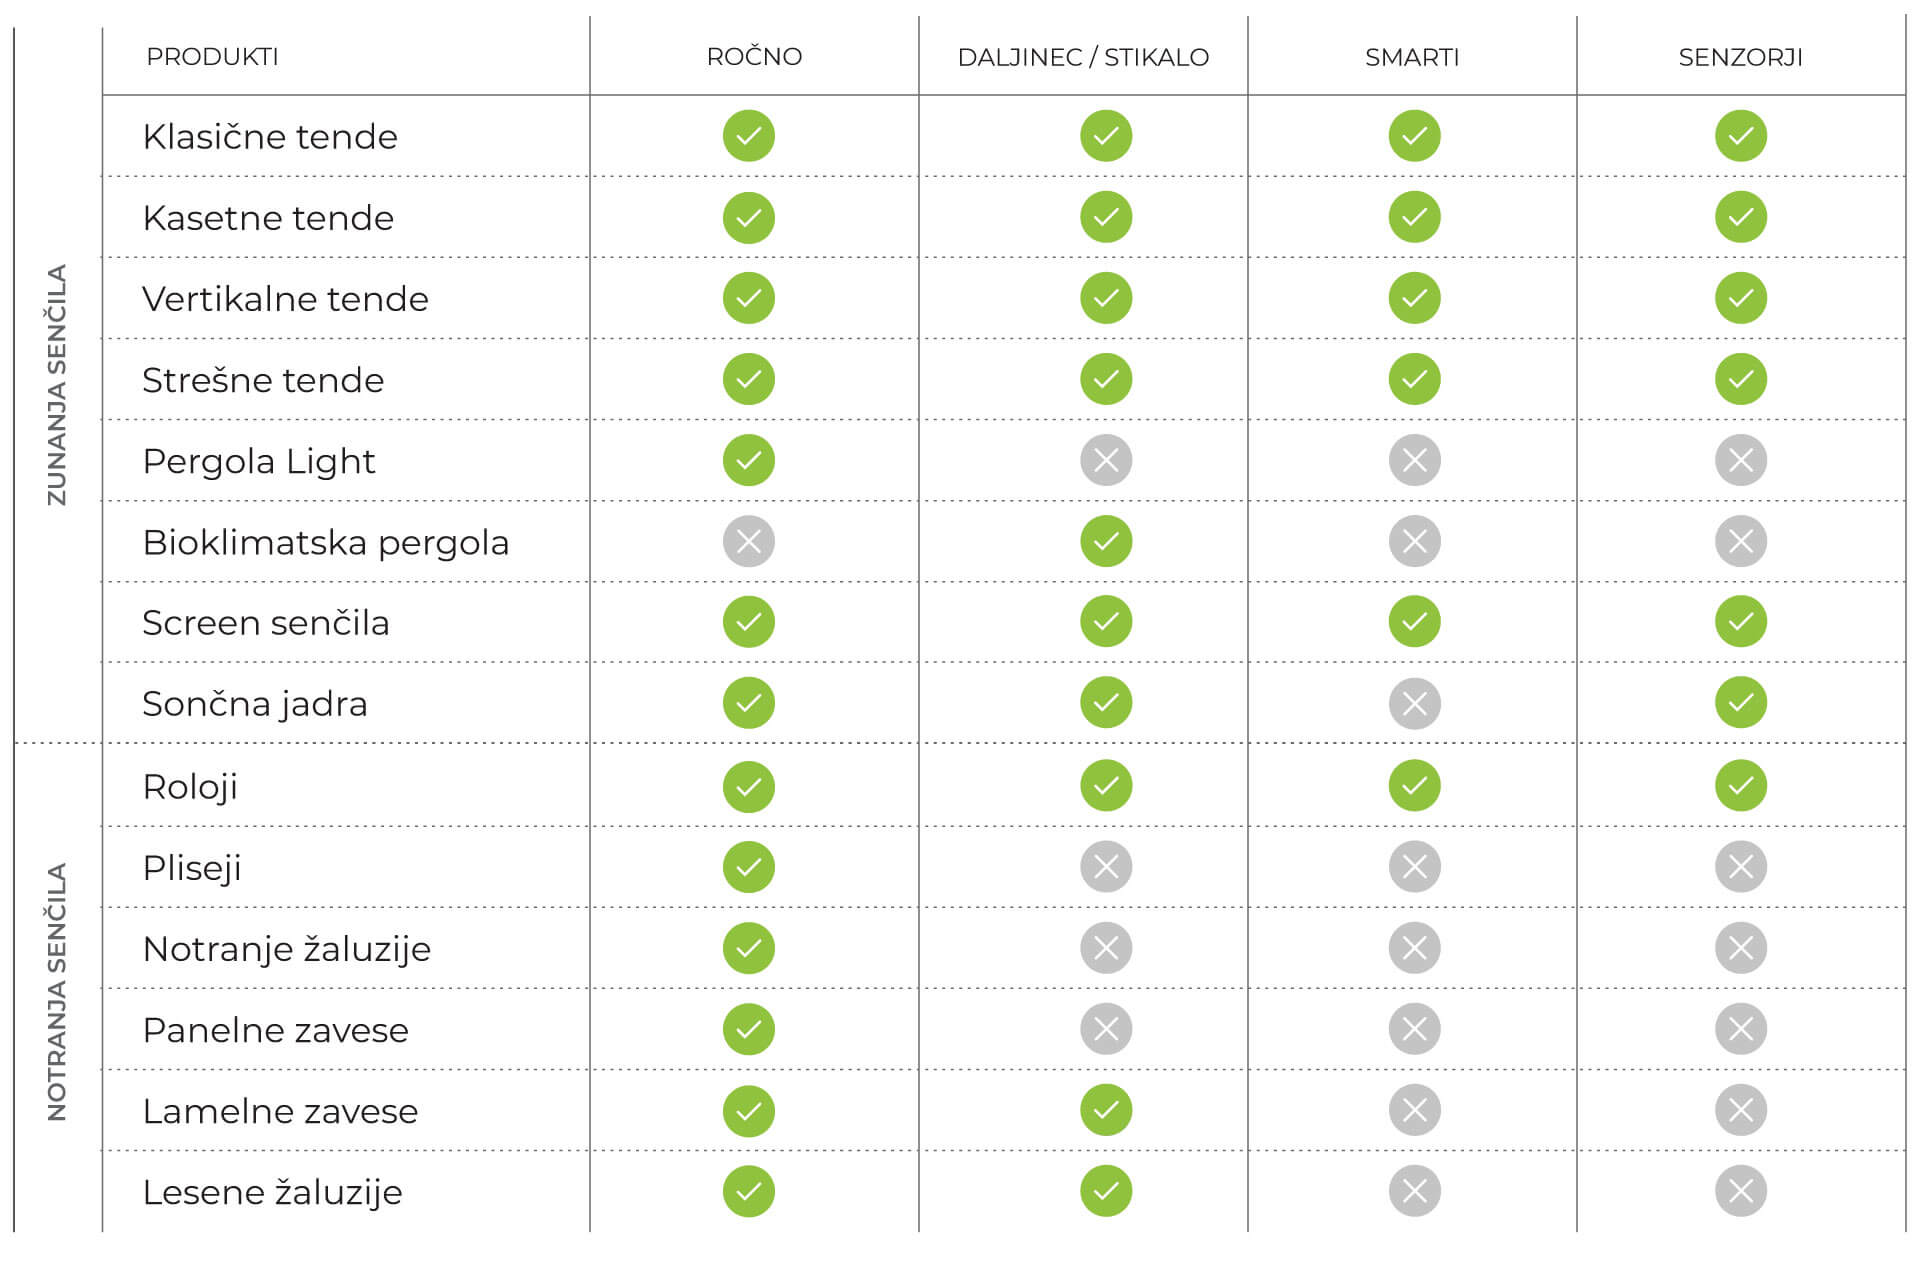This screenshot has width=1920, height=1261.
Task: Click the grey X under Ročno for Bioklimatska pergola
Action: (748, 541)
